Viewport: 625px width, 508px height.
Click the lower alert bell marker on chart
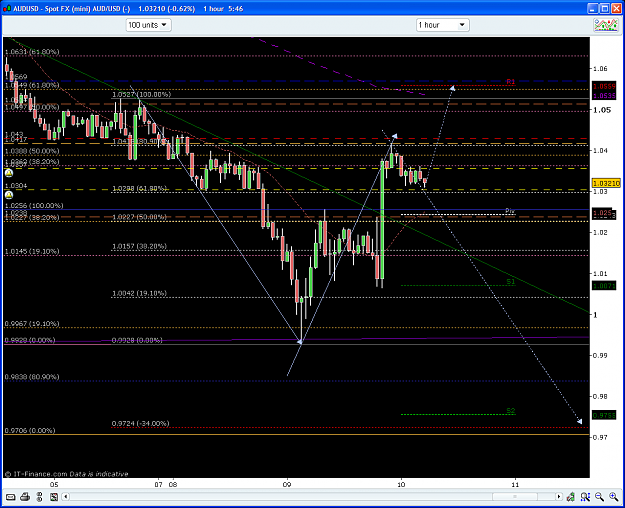[x=9, y=195]
